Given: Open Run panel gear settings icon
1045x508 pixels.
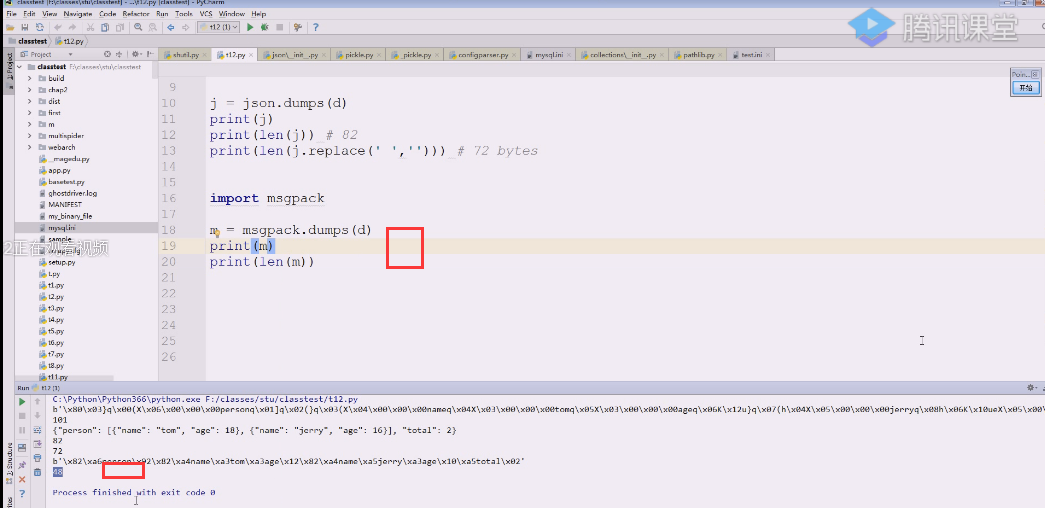Looking at the screenshot, I should 1032,387.
